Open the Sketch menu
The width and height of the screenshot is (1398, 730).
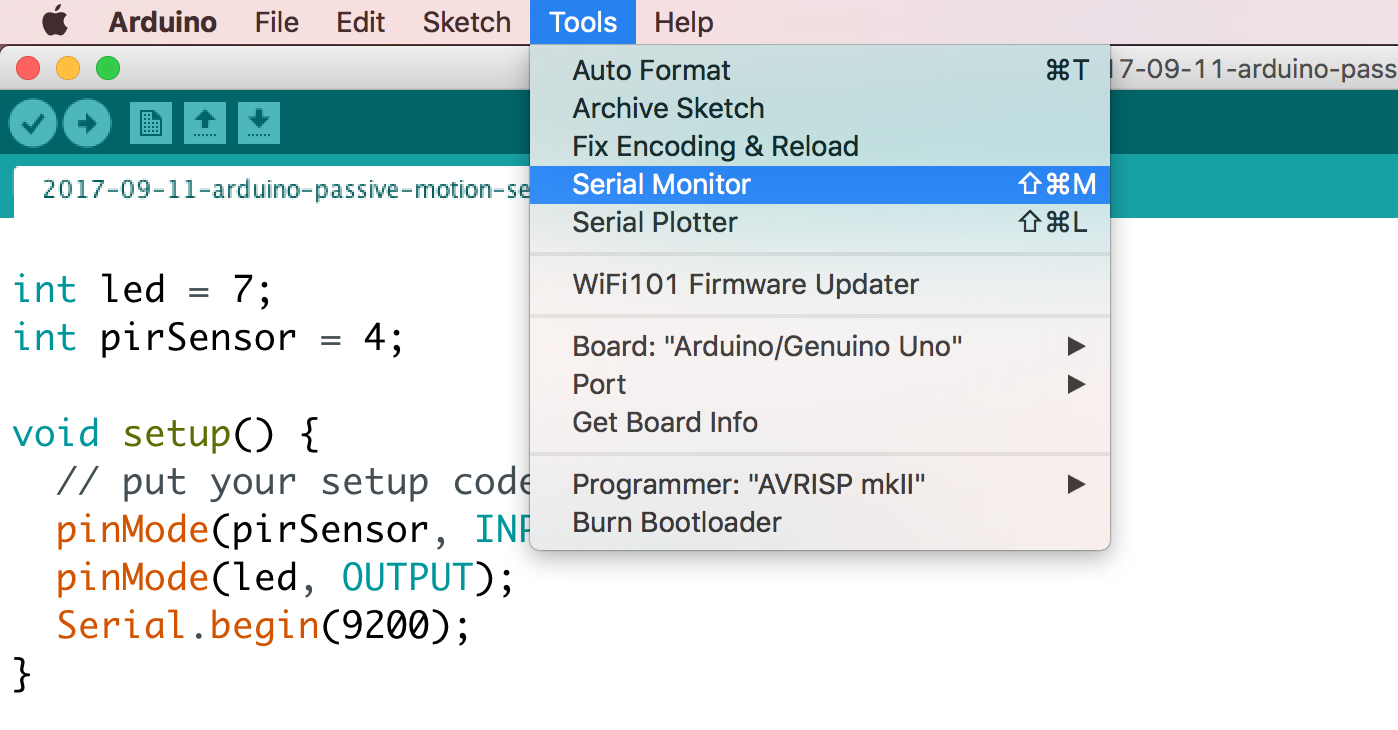pyautogui.click(x=467, y=22)
